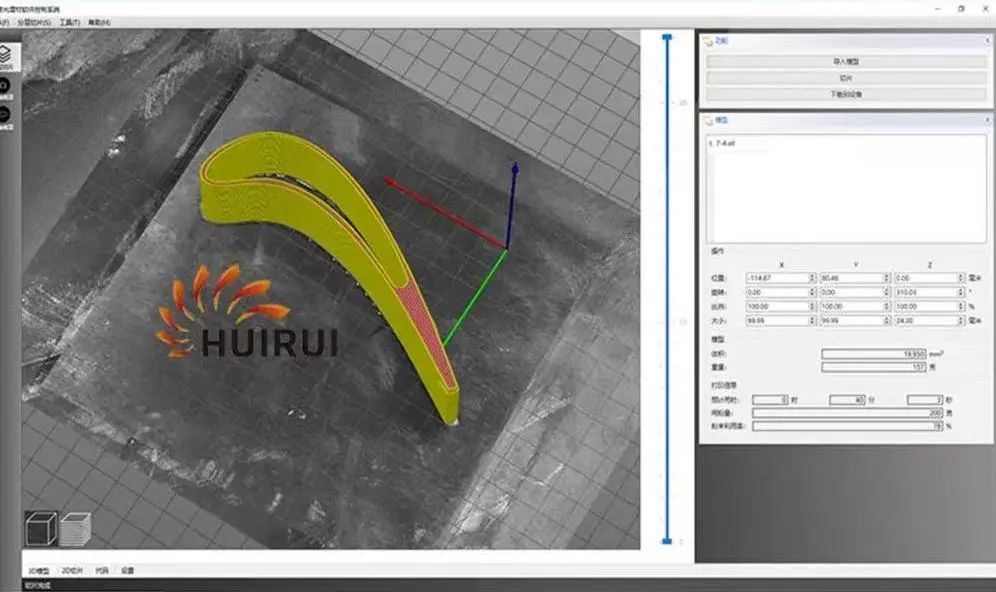This screenshot has width=996, height=592.
Task: Click the rotation Z stepper arrows
Action: point(962,292)
